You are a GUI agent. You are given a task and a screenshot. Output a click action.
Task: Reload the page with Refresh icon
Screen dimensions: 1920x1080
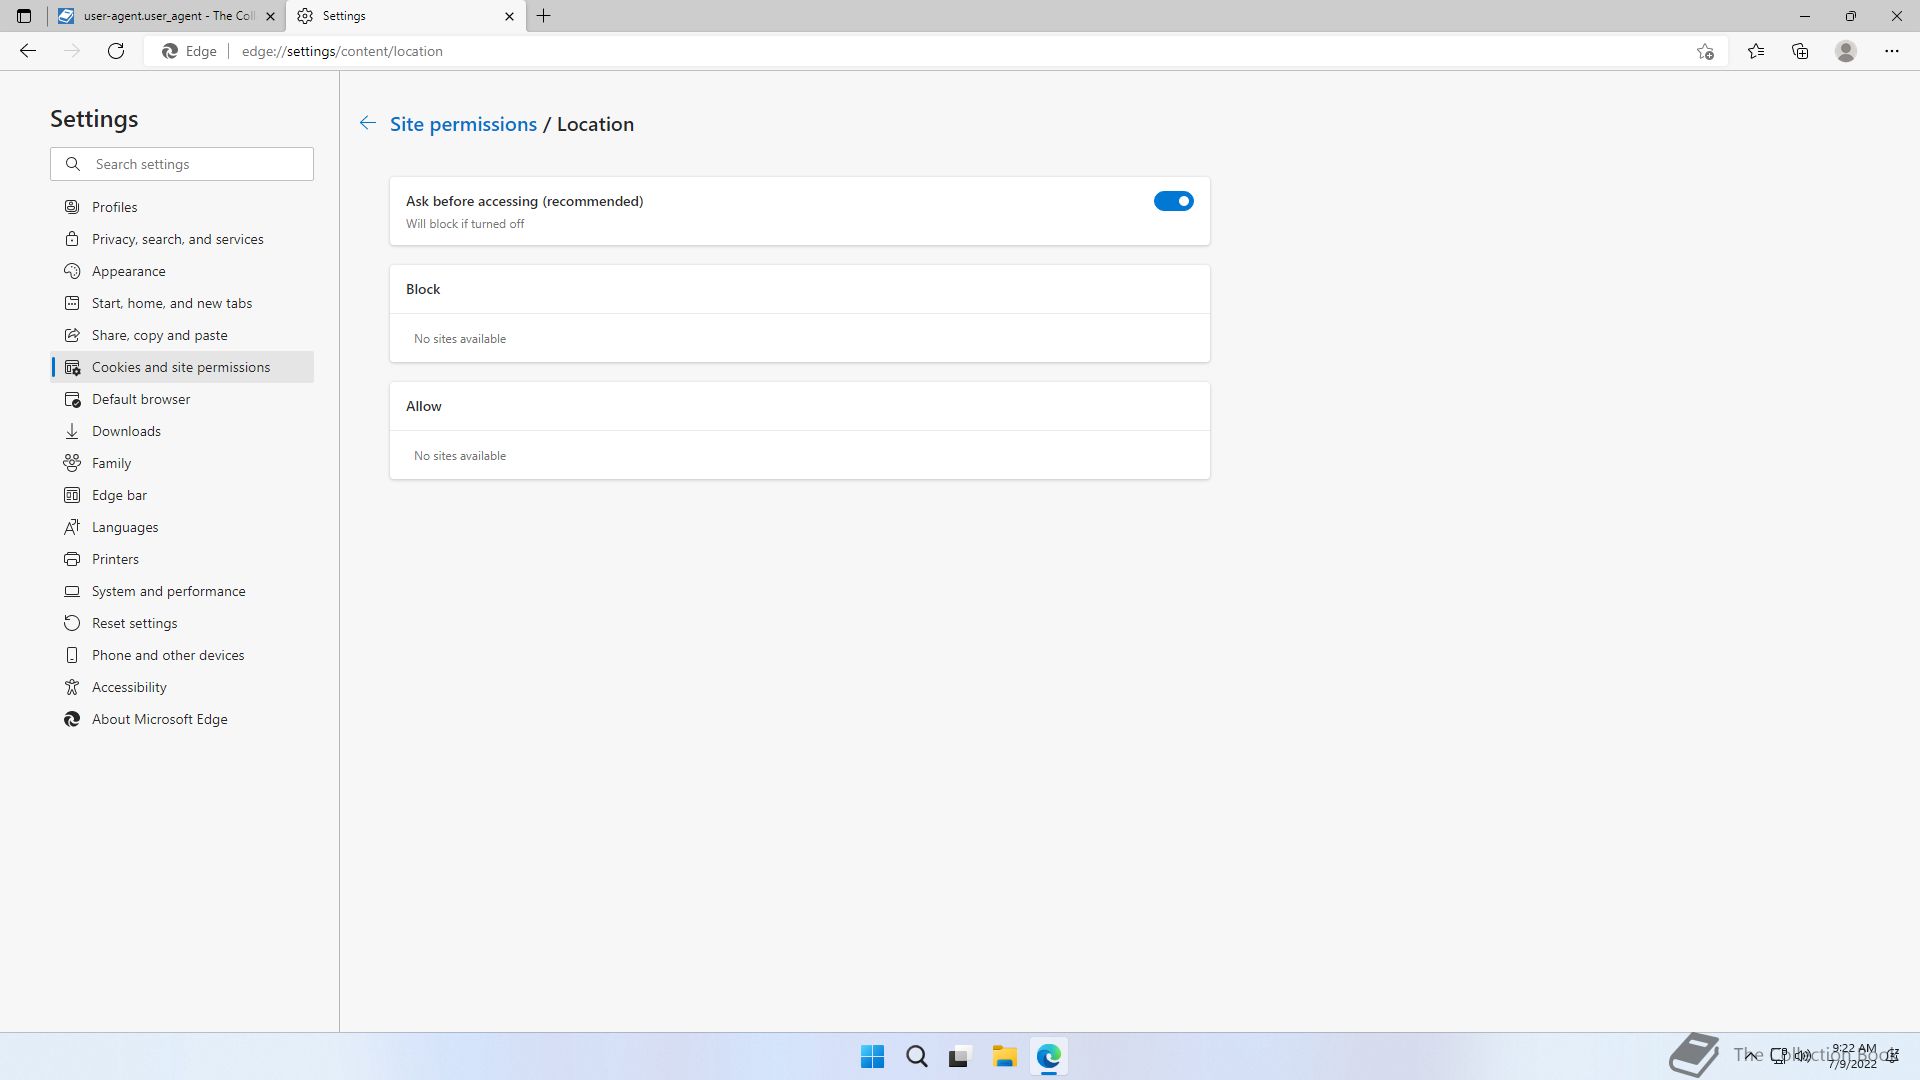[116, 51]
